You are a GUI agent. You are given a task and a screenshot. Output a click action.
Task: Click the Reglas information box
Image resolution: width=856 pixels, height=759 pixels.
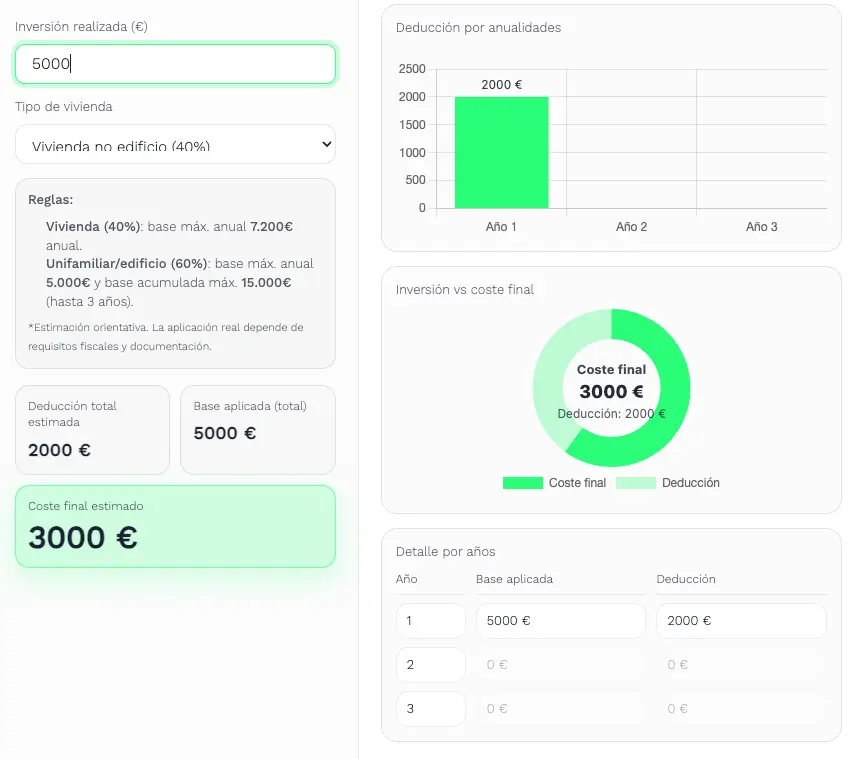[175, 273]
